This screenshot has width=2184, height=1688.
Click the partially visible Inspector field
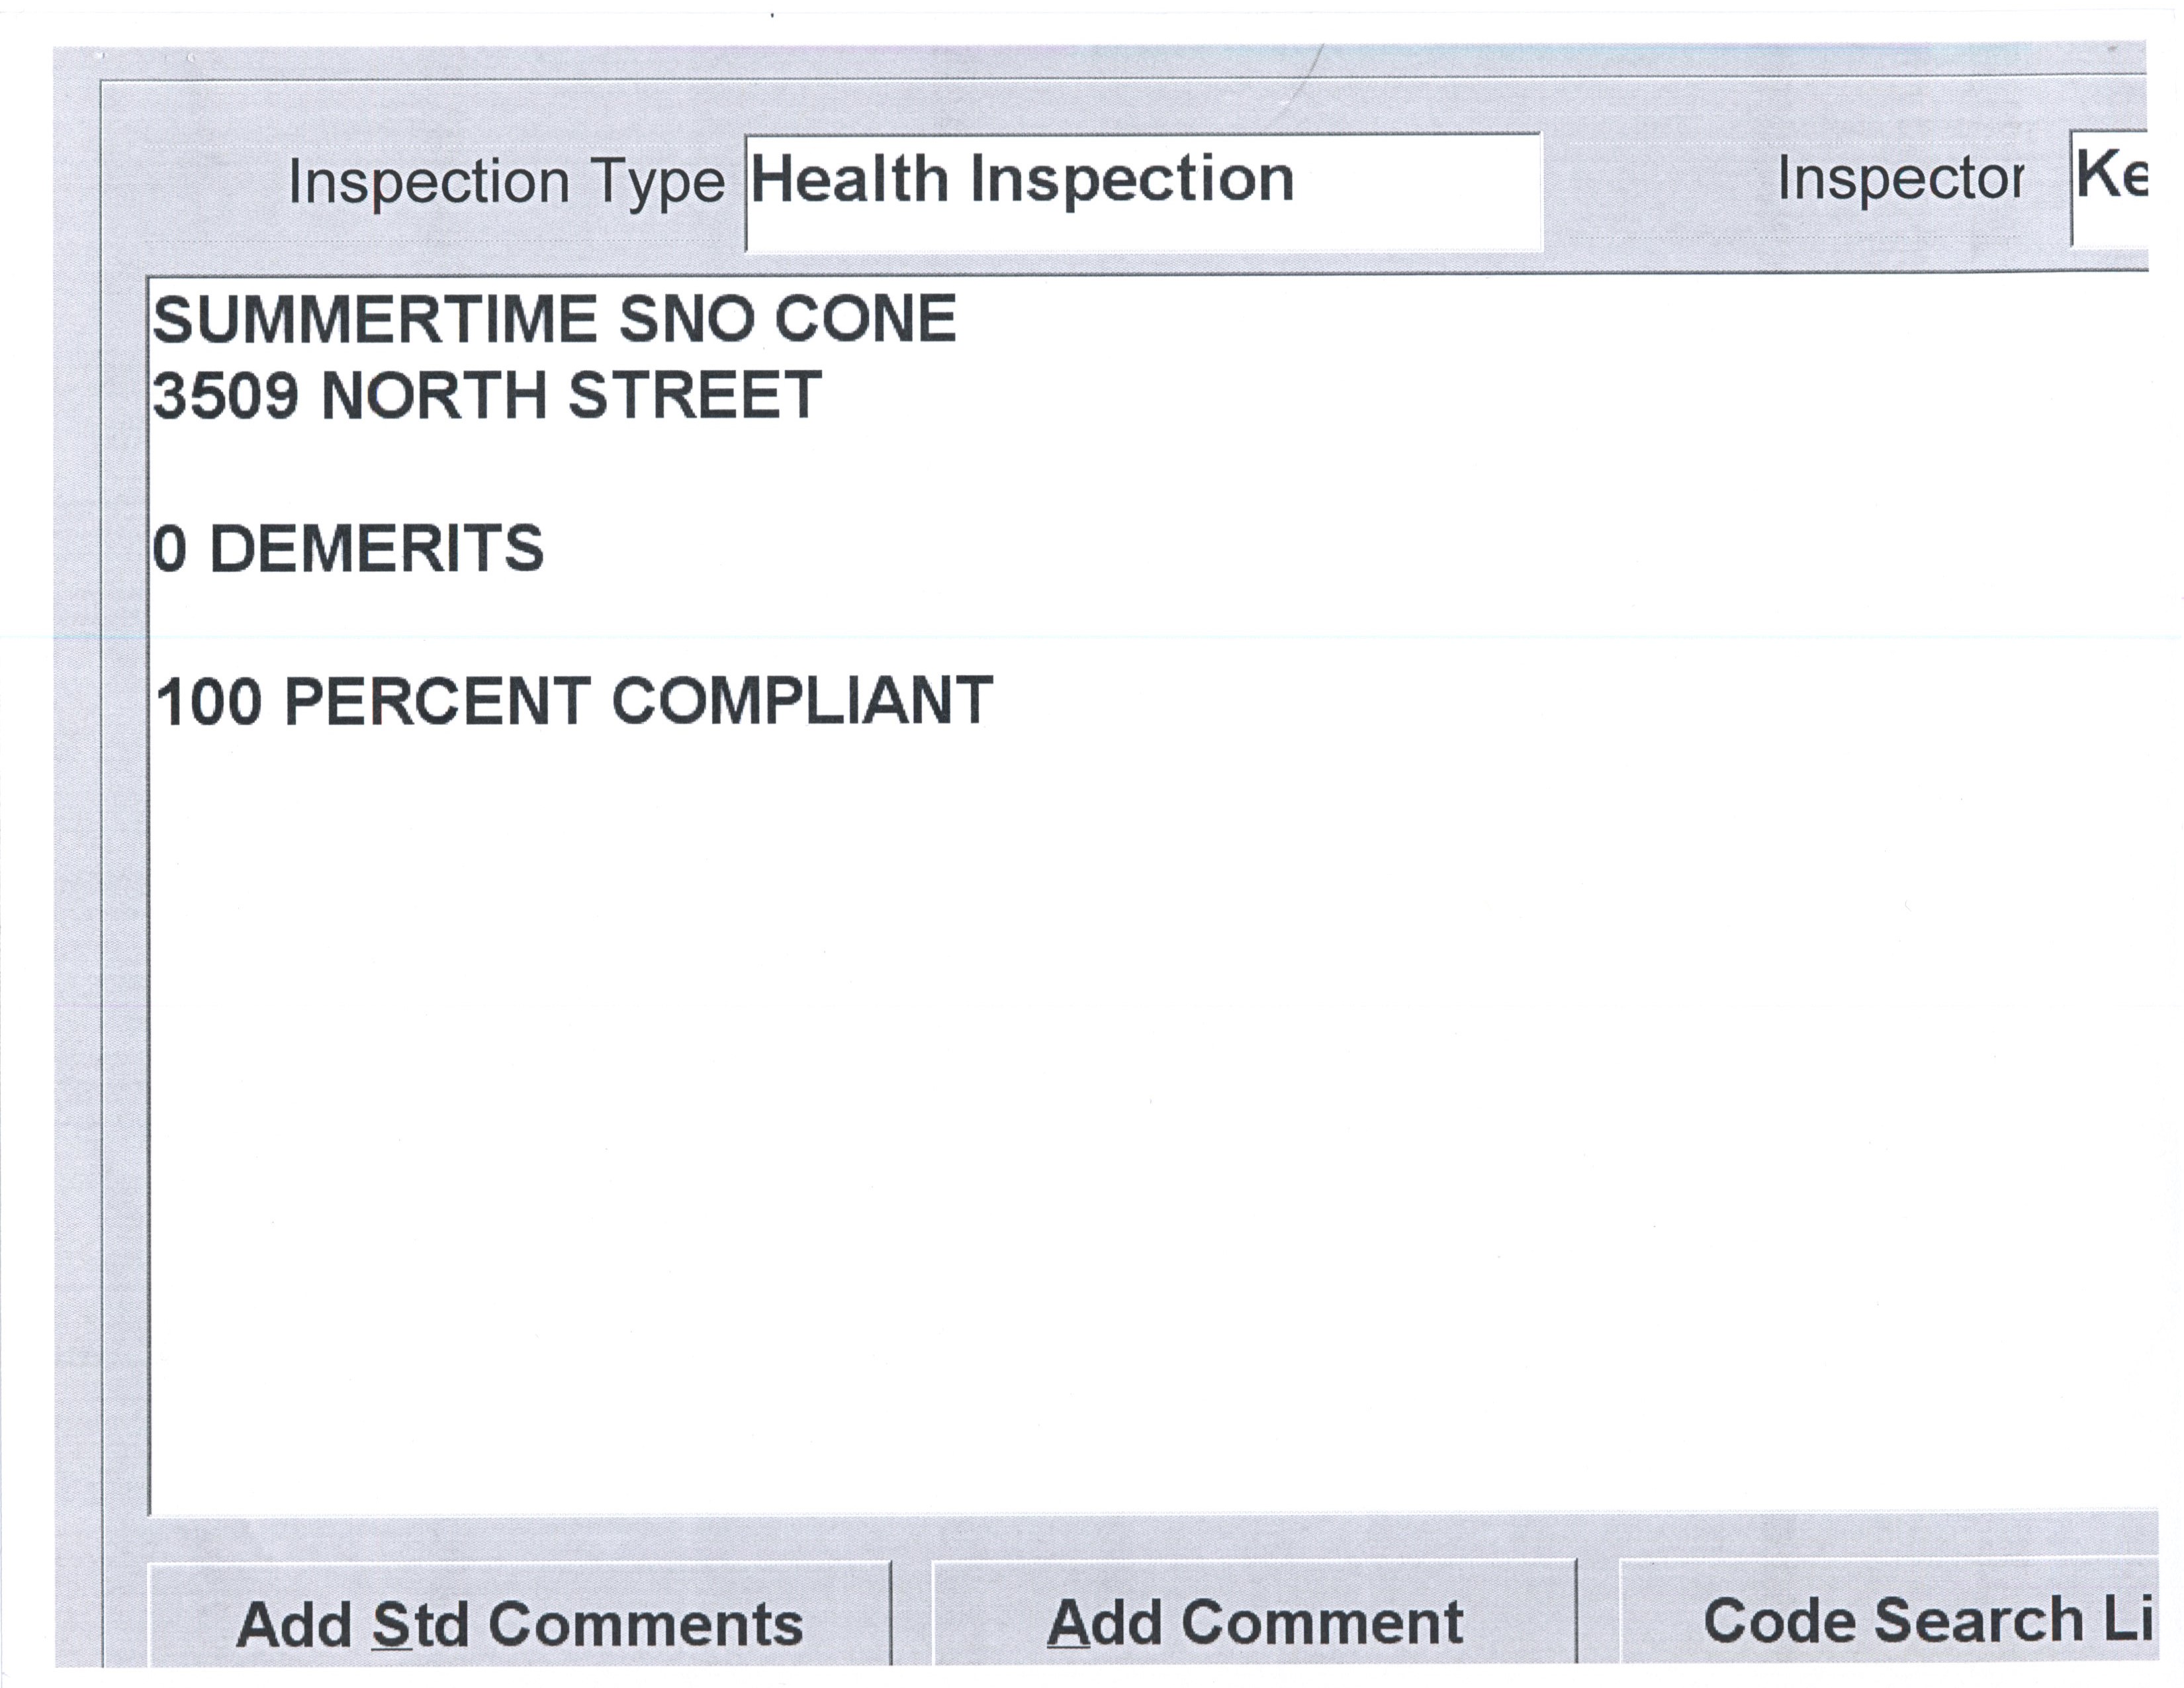(2110, 190)
